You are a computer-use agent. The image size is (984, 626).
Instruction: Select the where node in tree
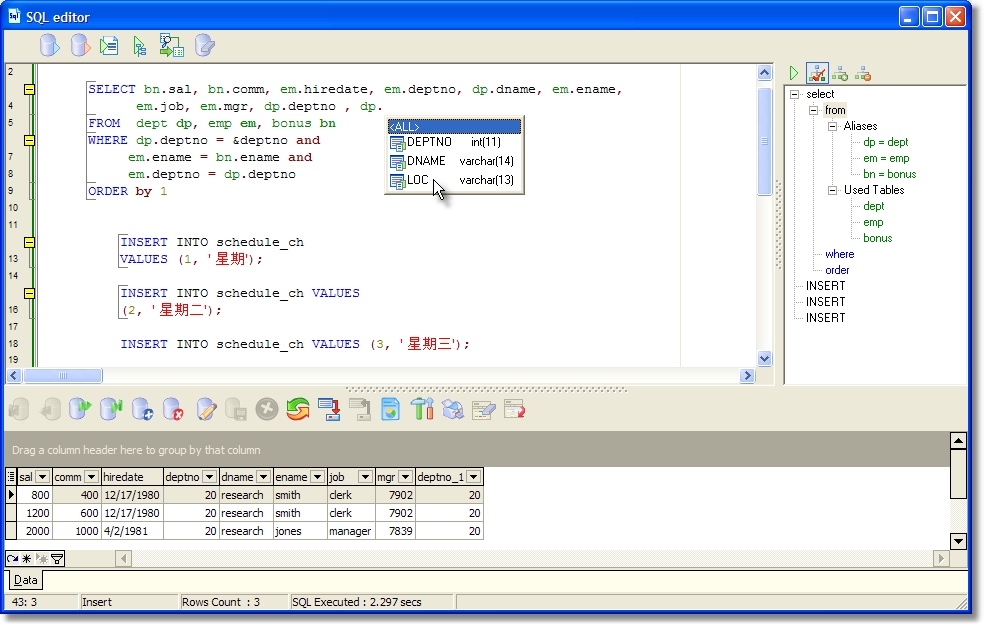click(840, 254)
